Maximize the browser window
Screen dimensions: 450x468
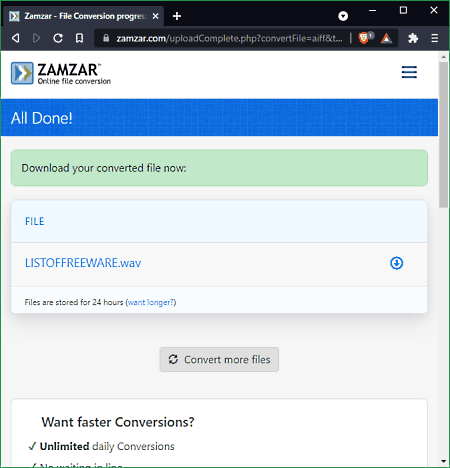tap(403, 10)
